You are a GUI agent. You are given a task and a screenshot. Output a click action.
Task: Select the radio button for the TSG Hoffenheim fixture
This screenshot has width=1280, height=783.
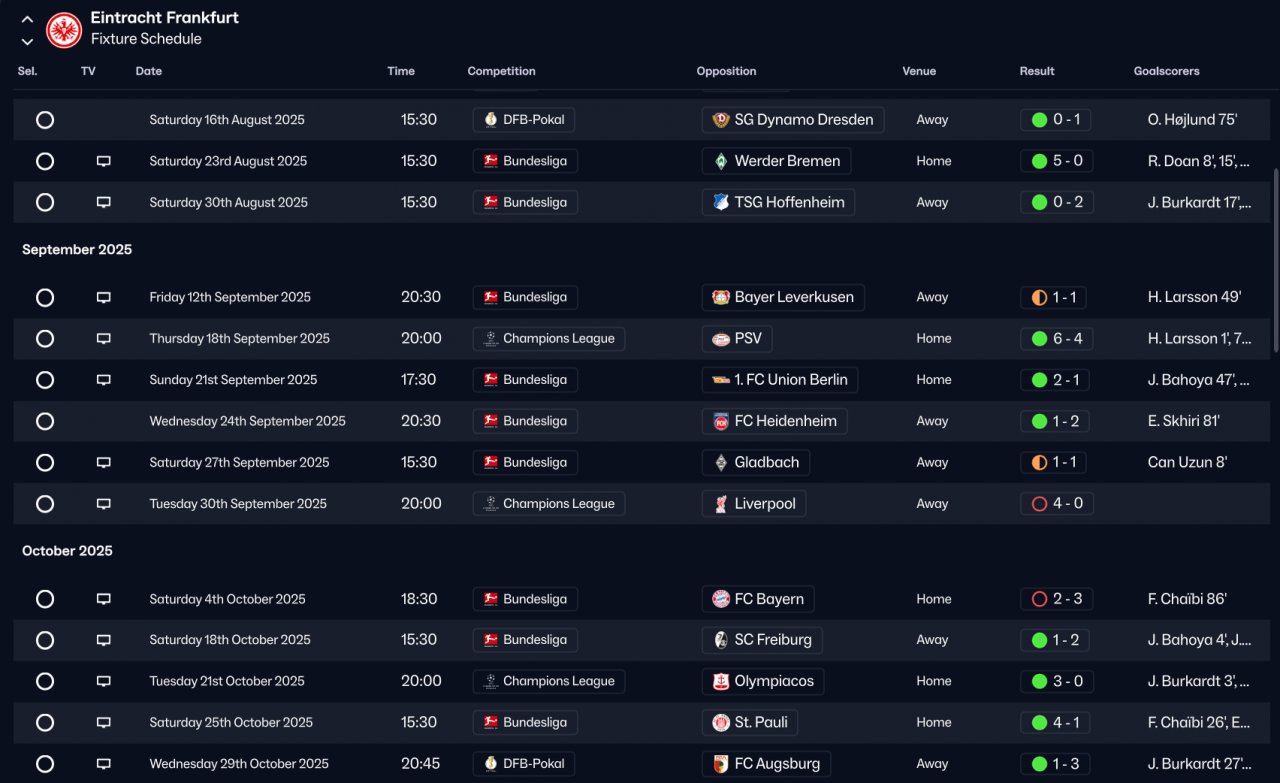pos(45,202)
